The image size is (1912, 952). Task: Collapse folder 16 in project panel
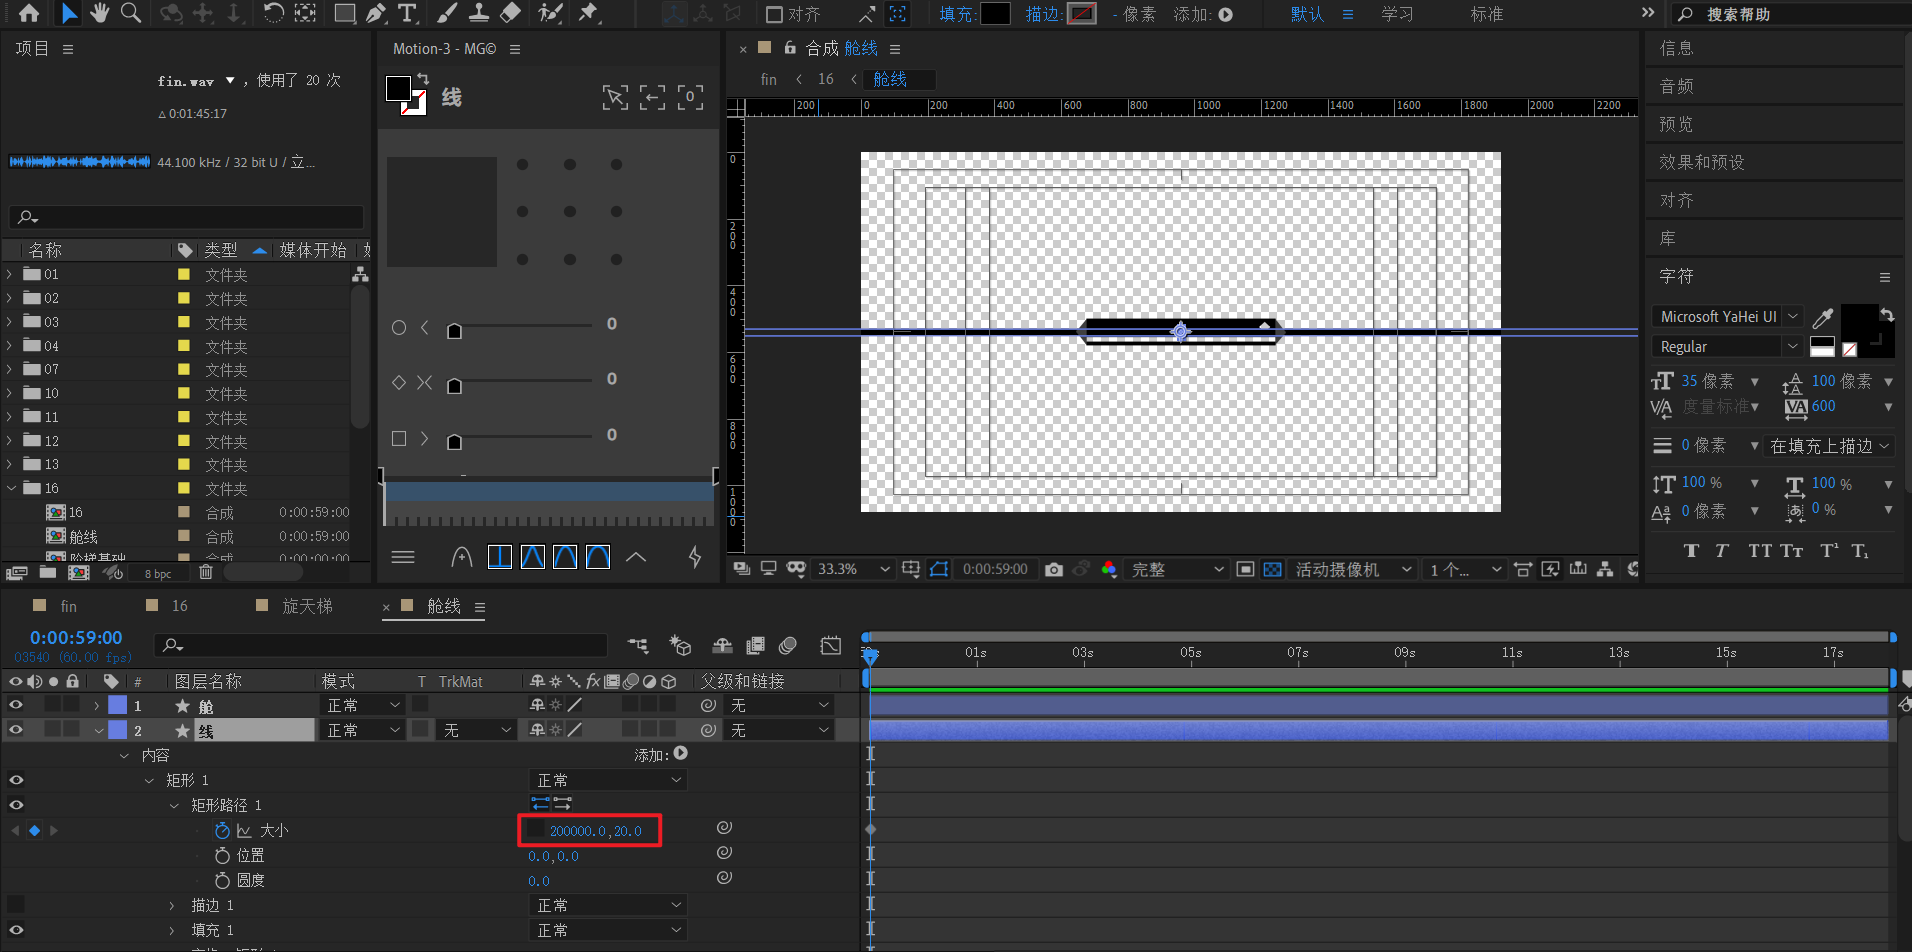tap(10, 488)
